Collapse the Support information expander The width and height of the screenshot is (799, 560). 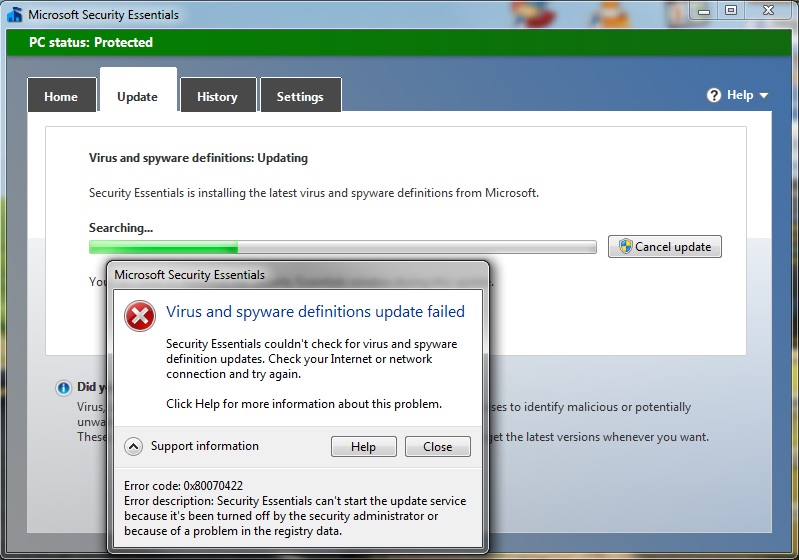pos(134,447)
